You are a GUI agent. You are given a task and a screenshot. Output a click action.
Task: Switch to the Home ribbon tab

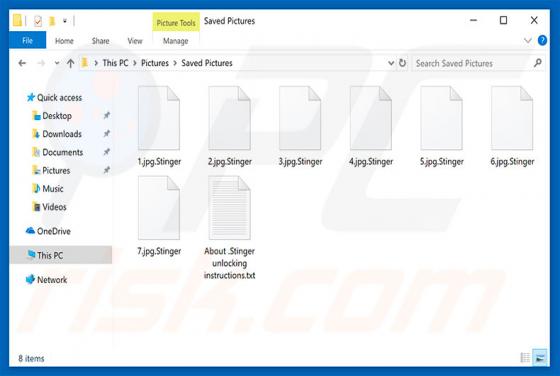point(64,41)
